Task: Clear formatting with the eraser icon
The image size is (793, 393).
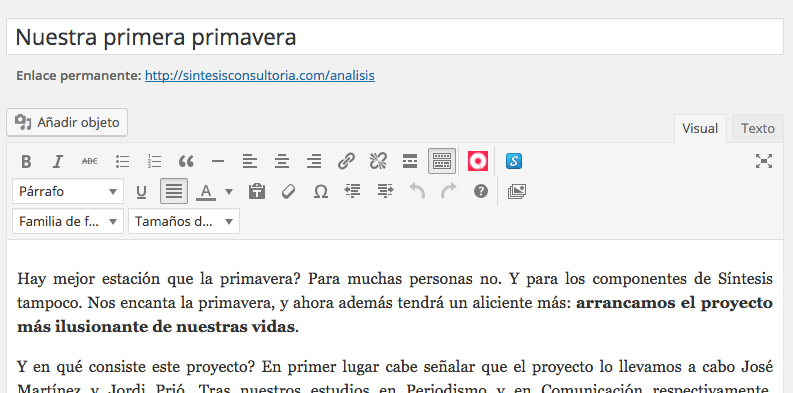Action: coord(288,191)
